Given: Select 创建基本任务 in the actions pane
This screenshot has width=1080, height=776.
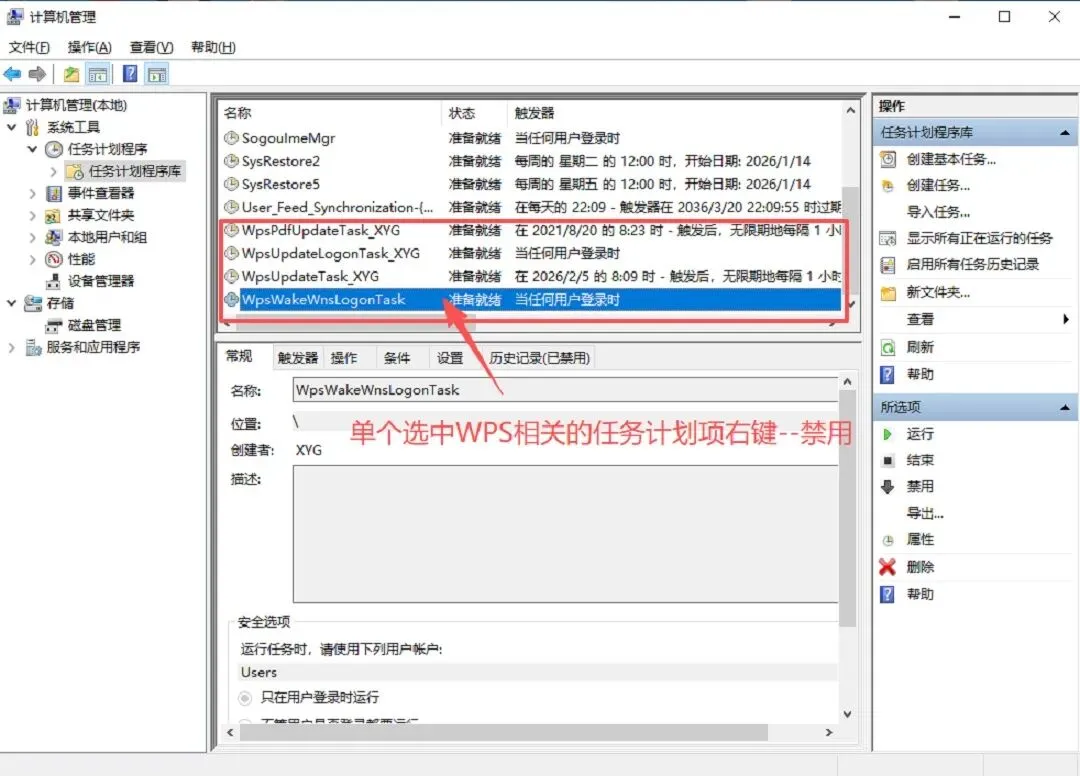Looking at the screenshot, I should click(951, 159).
